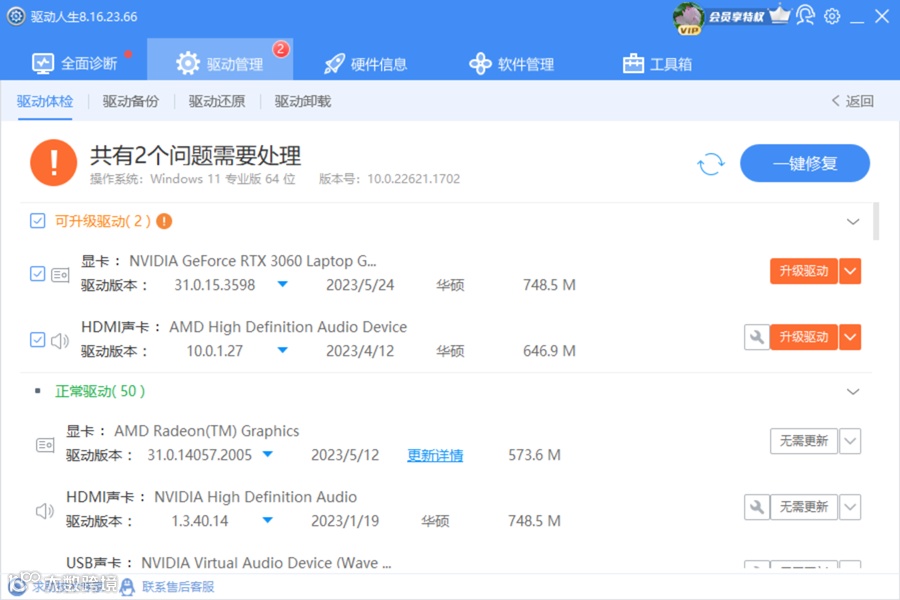Select the 驱动还原 sub-tab
Image resolution: width=900 pixels, height=600 pixels.
click(217, 102)
